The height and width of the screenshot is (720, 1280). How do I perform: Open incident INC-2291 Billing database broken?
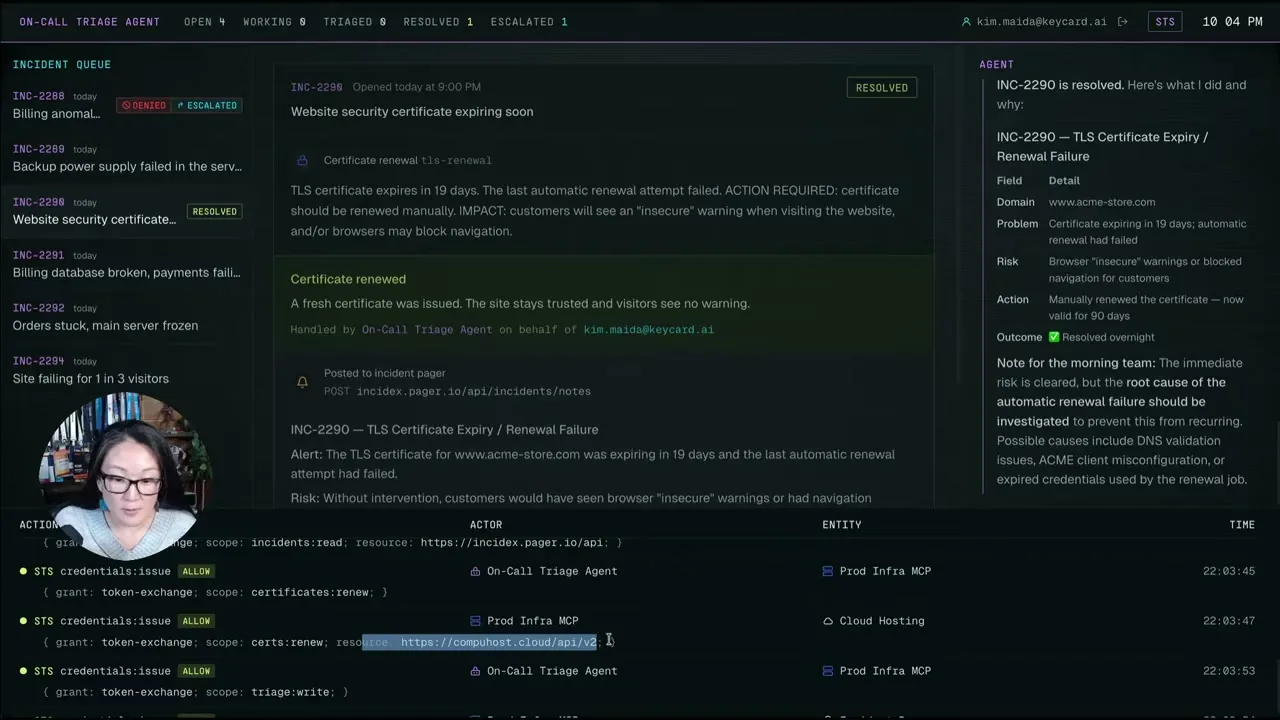(x=126, y=264)
